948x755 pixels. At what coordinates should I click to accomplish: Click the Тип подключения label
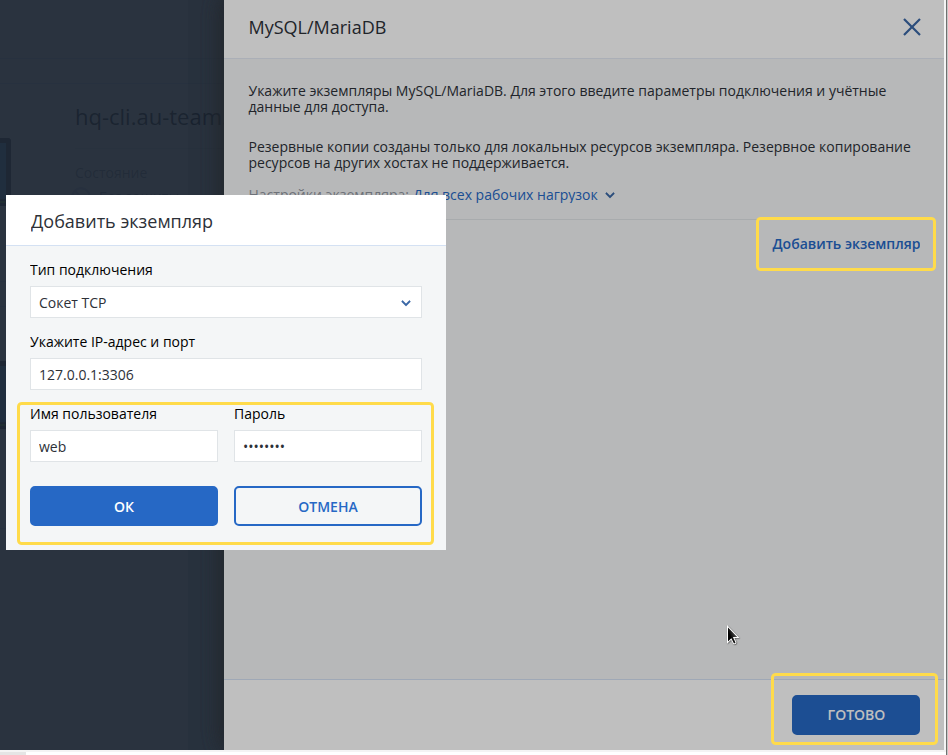(x=91, y=270)
